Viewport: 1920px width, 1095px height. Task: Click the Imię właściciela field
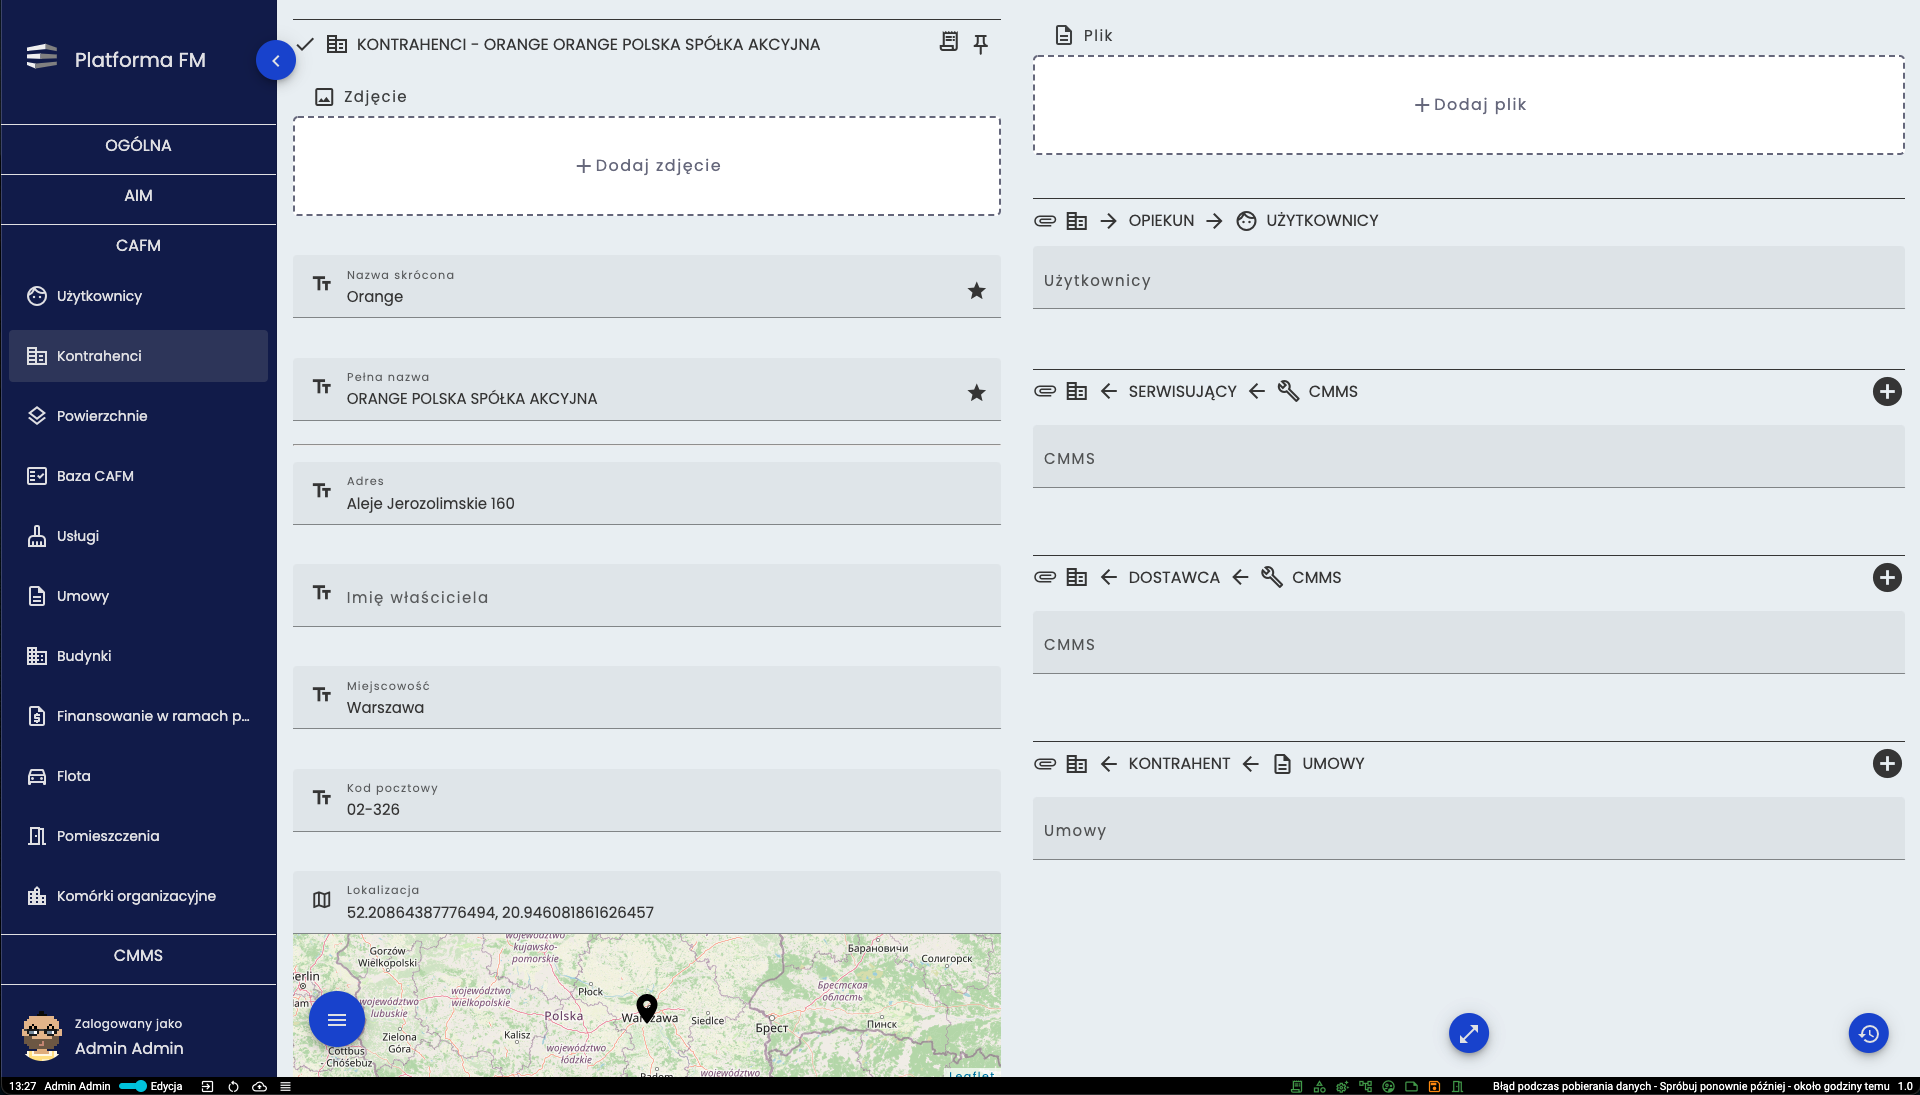tap(647, 596)
